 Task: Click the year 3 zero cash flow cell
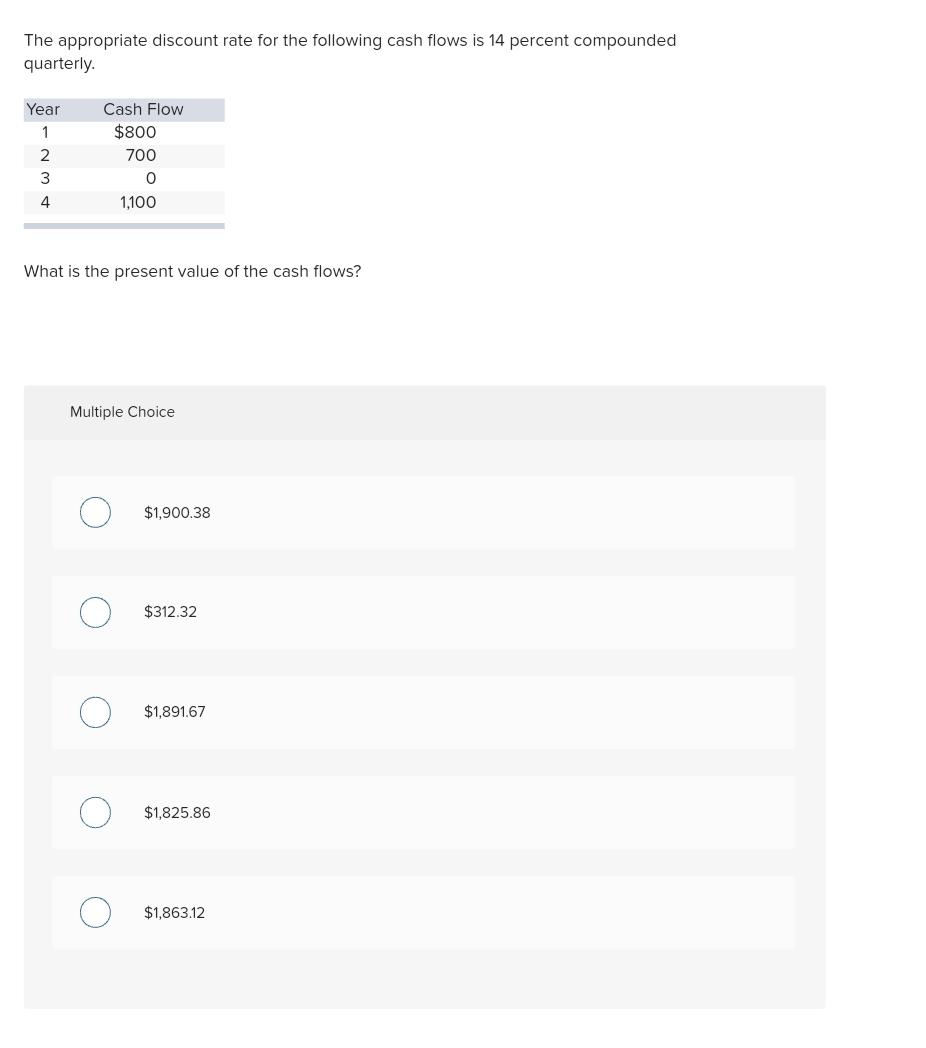[x=150, y=178]
